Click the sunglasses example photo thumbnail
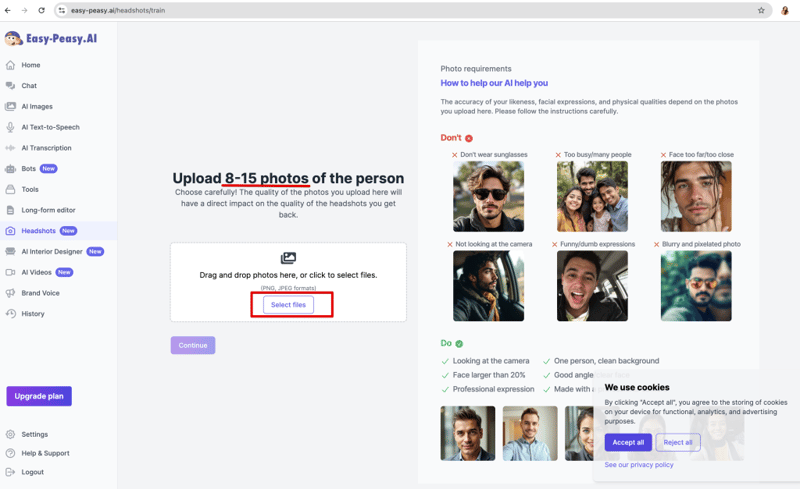This screenshot has height=489, width=800. coord(488,197)
